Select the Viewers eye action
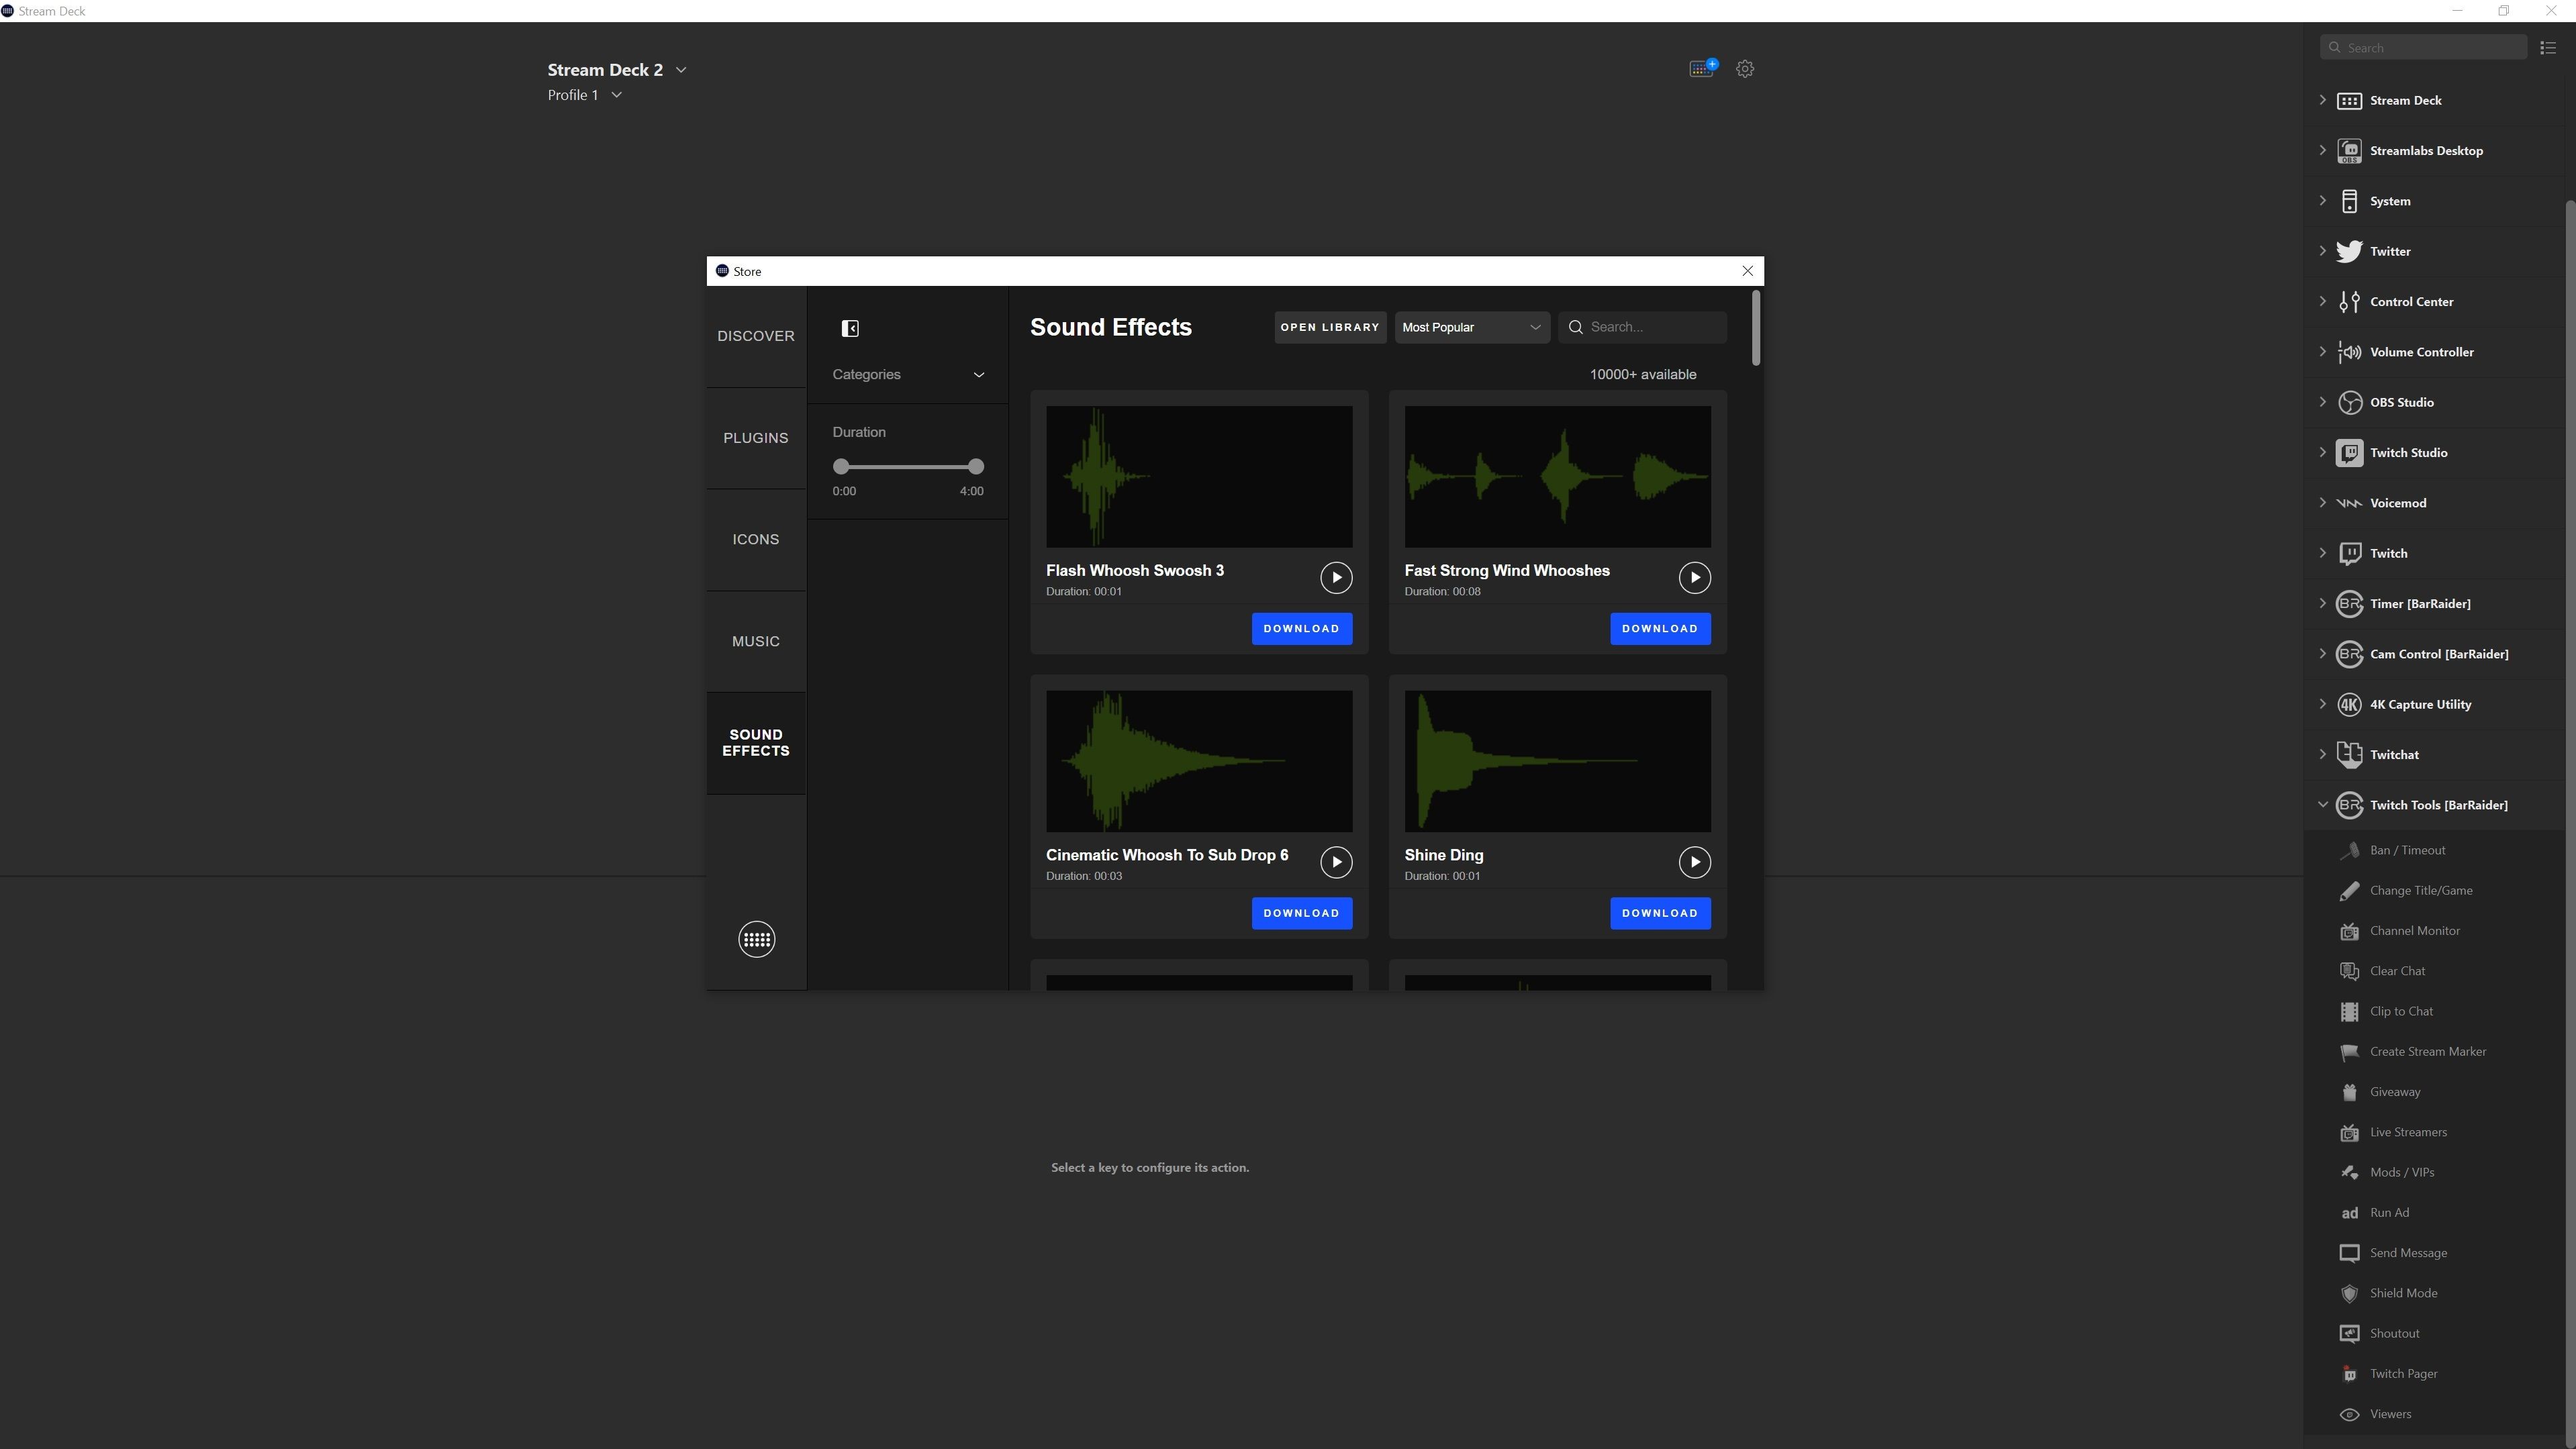Viewport: 2576px width, 1449px height. pos(2390,1414)
